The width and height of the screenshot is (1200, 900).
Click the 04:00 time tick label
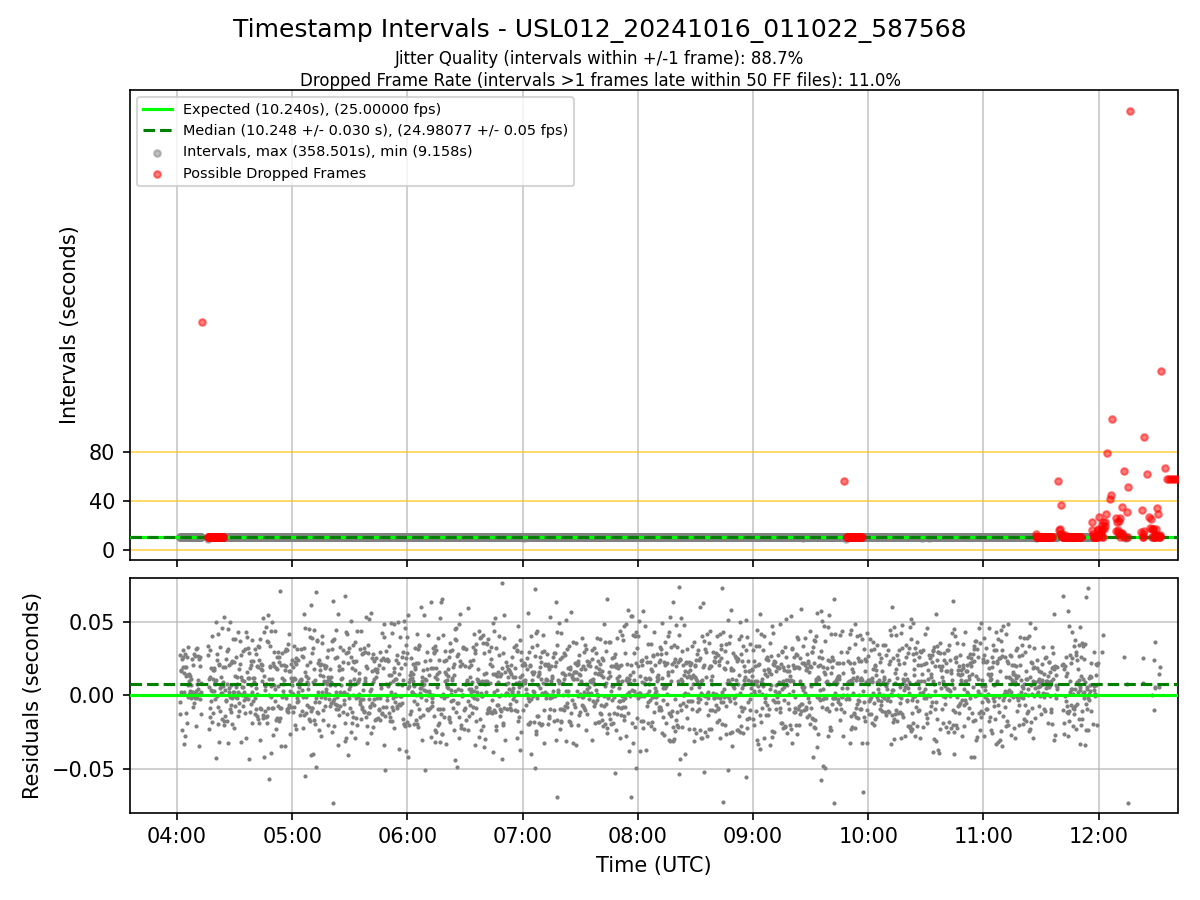point(177,834)
